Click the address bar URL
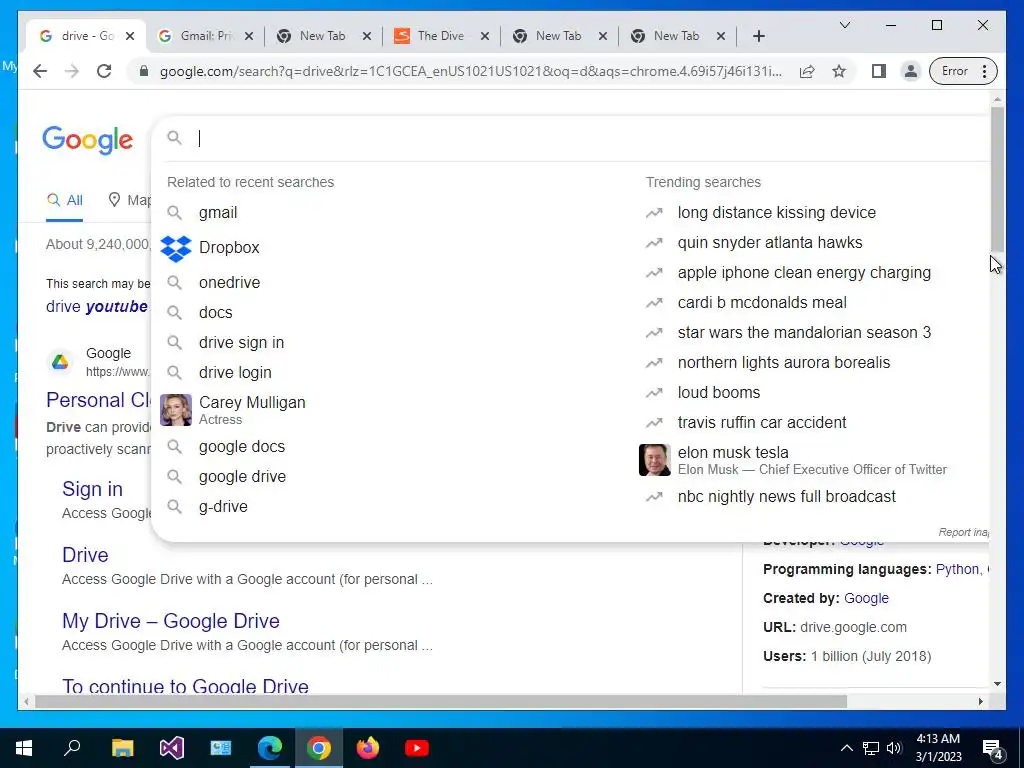The width and height of the screenshot is (1024, 768). click(470, 71)
